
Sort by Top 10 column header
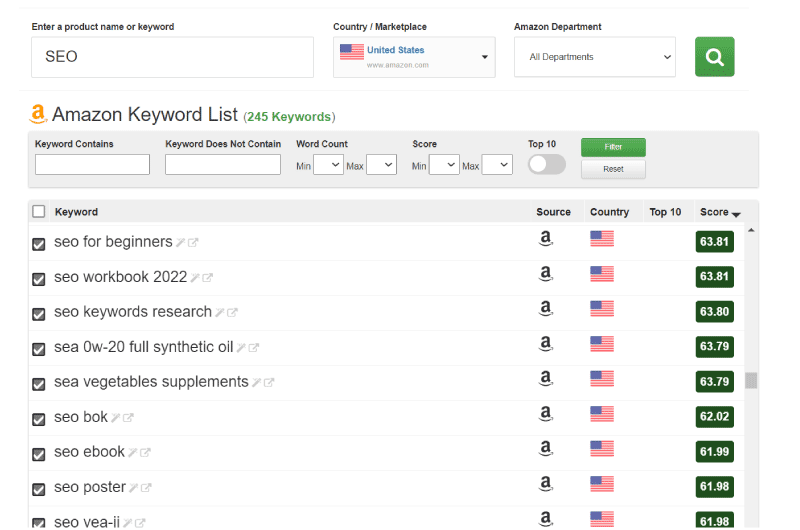(665, 212)
